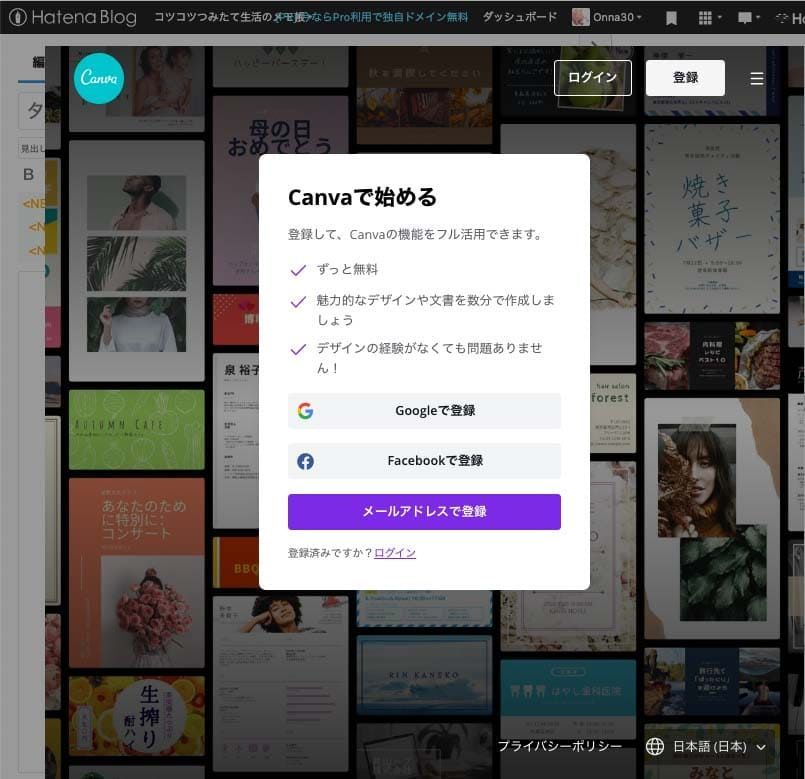
Task: Click the ずっと無料 text
Action: [x=347, y=269]
